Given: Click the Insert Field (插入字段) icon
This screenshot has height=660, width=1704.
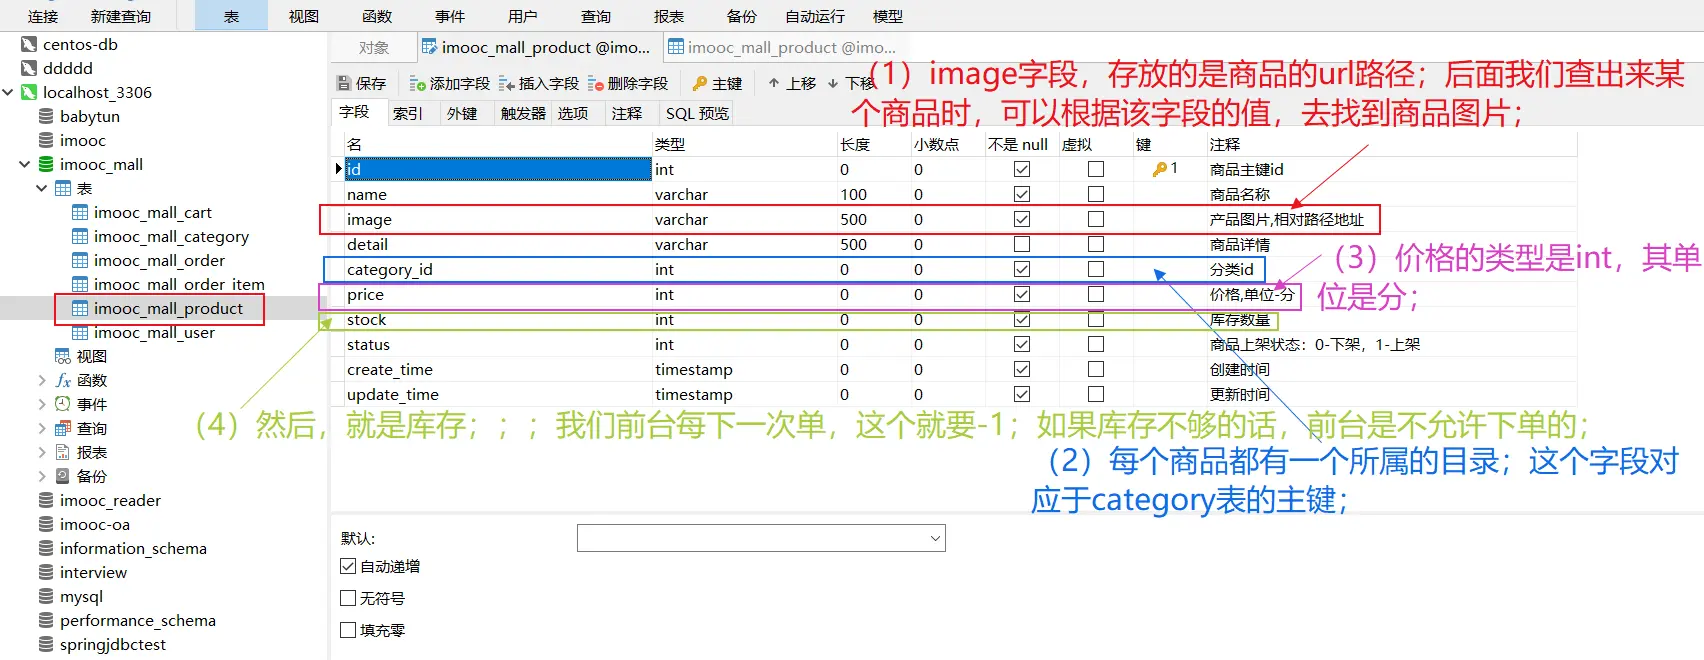Looking at the screenshot, I should (x=507, y=84).
